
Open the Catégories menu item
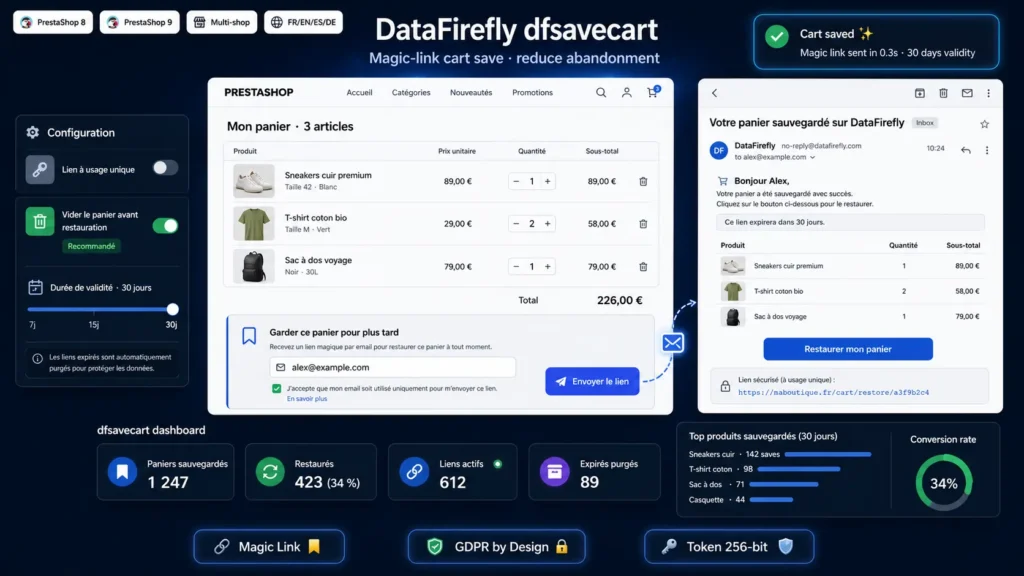411,93
